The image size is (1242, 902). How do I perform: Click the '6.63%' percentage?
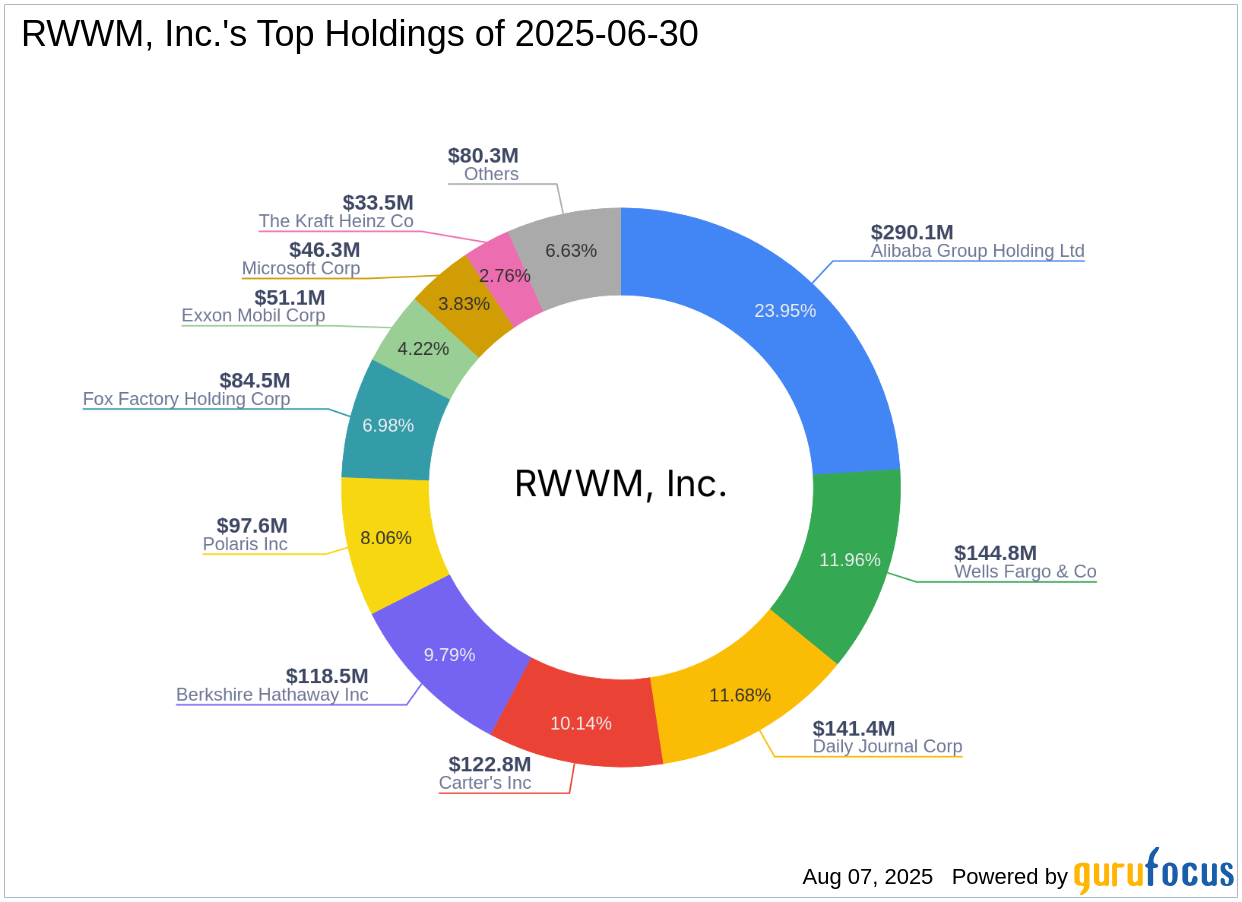571,250
